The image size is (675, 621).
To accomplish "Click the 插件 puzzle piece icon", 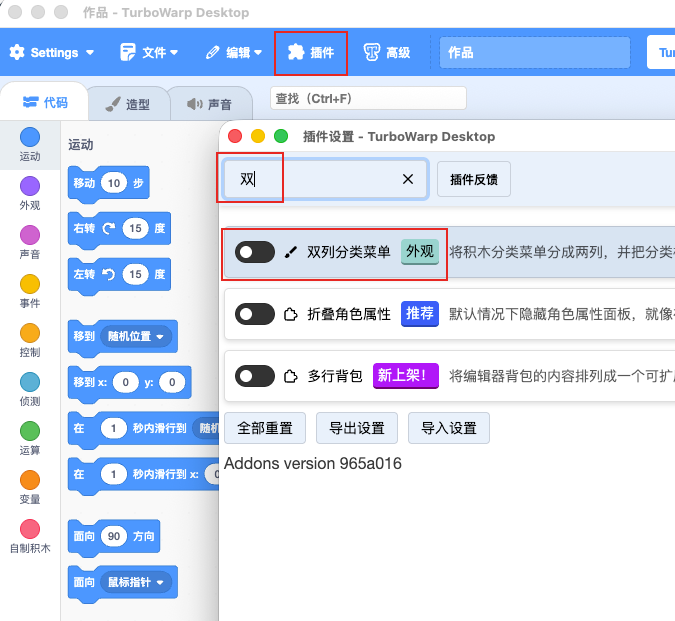I will [296, 53].
